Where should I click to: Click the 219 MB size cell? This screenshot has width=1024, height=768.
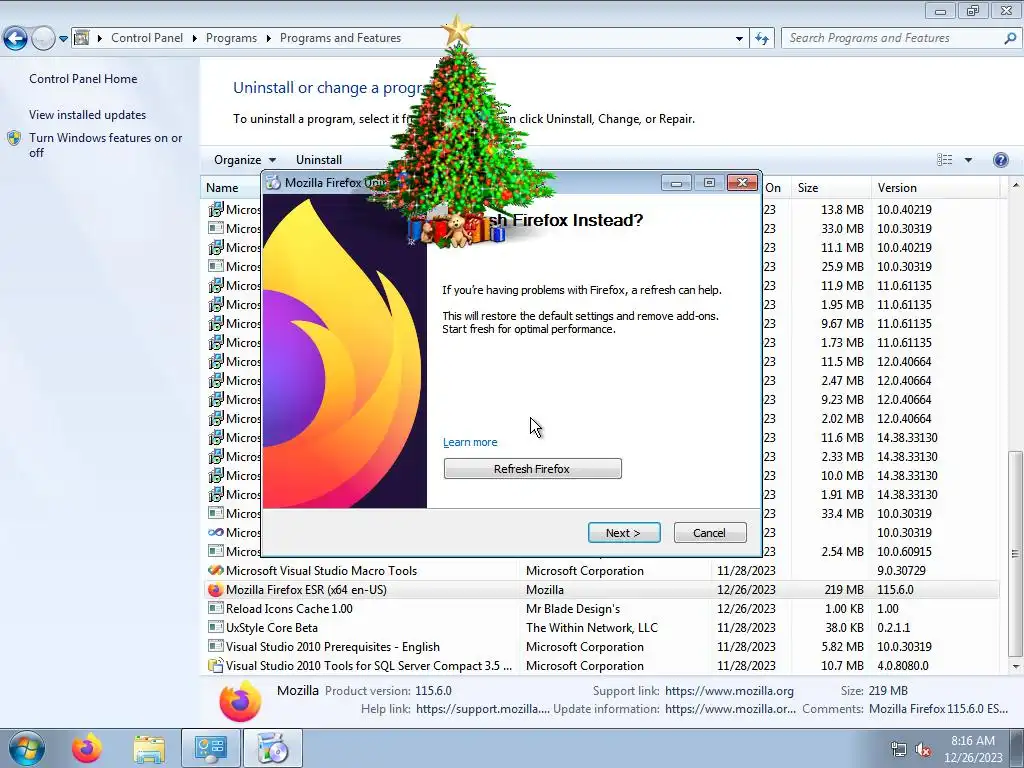(844, 589)
